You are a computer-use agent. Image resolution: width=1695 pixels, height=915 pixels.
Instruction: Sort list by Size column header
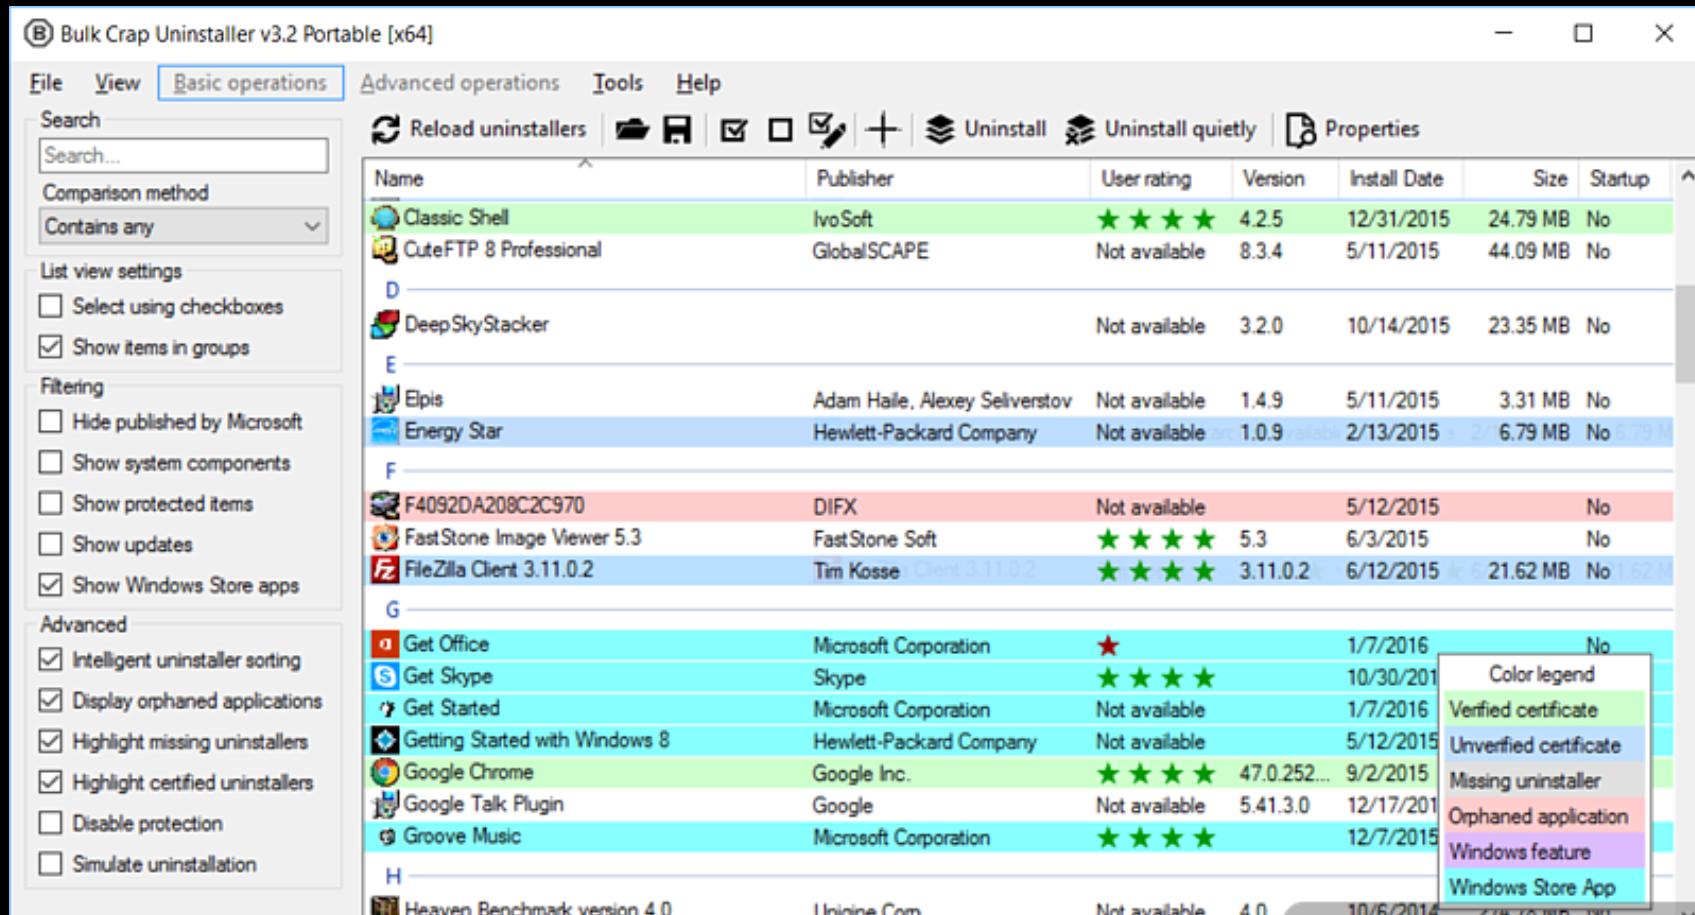(1521, 179)
